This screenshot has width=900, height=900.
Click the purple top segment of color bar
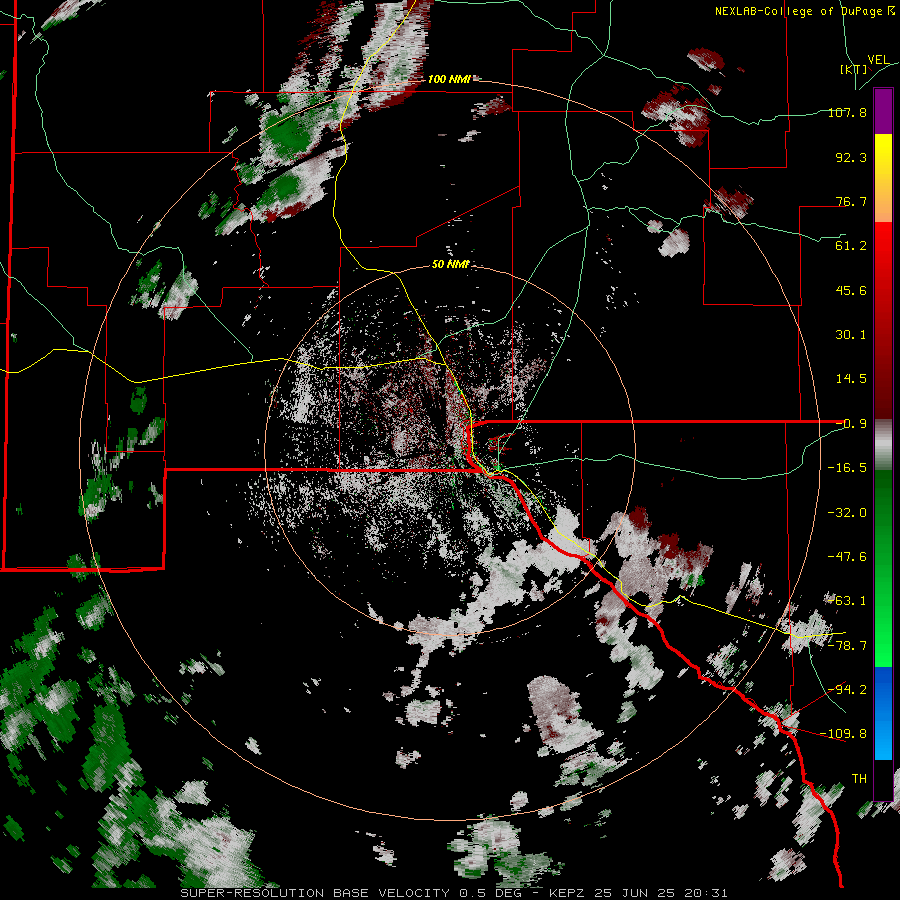pyautogui.click(x=883, y=112)
